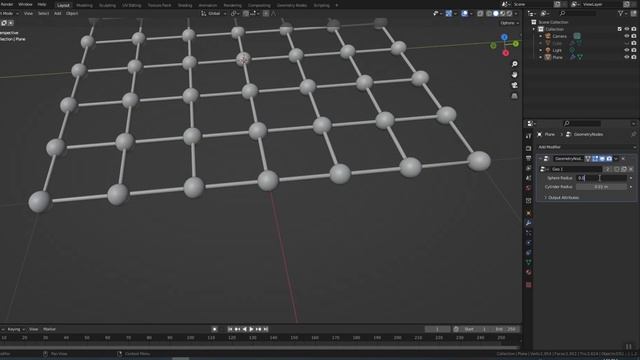
Task: Open the viewport Object menu
Action: pyautogui.click(x=72, y=13)
